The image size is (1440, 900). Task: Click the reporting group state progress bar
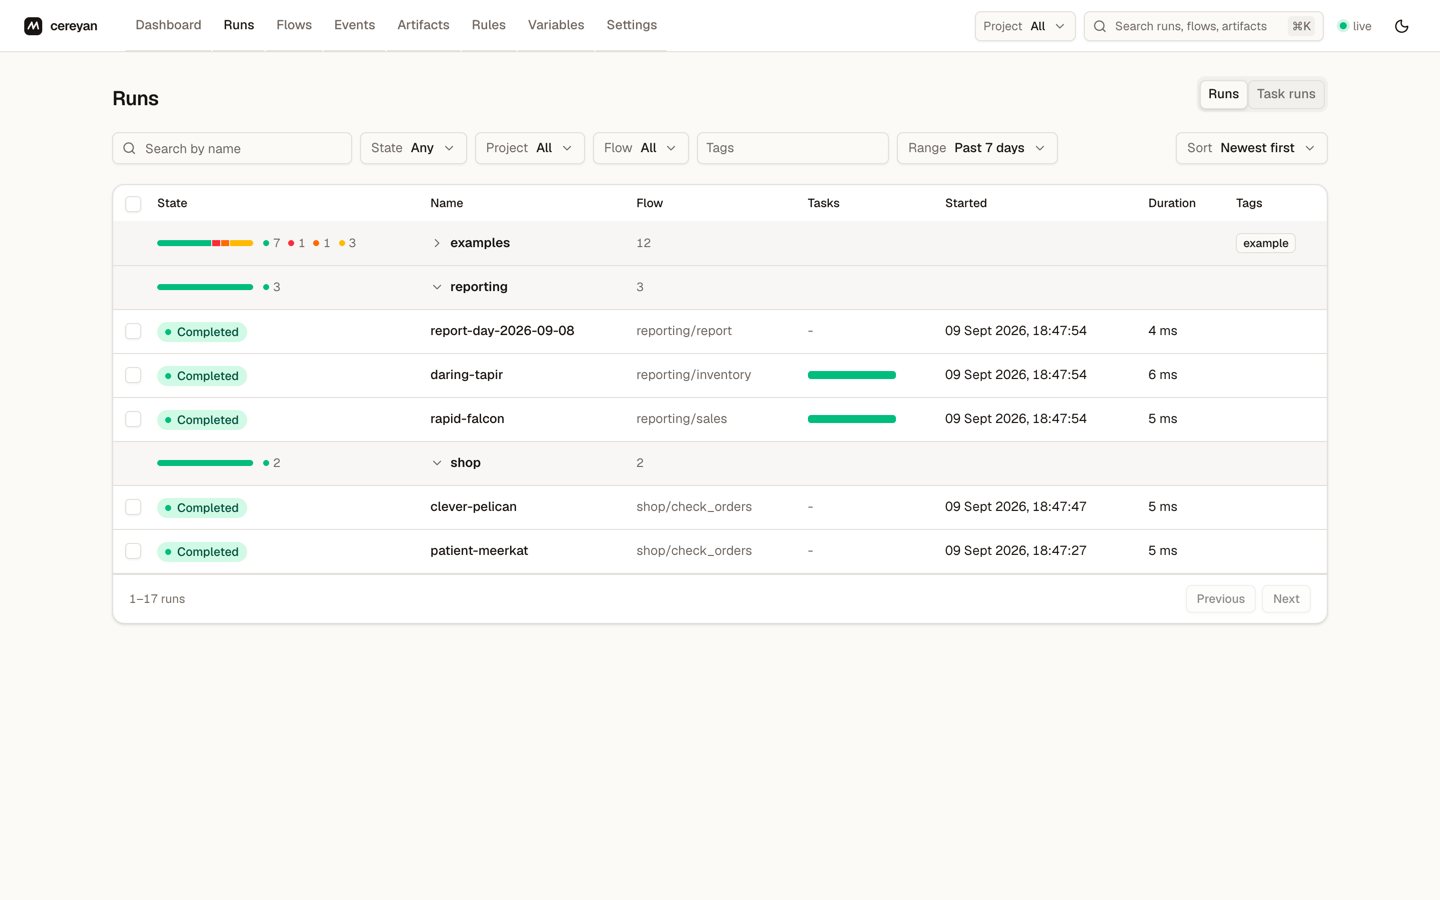pos(205,287)
